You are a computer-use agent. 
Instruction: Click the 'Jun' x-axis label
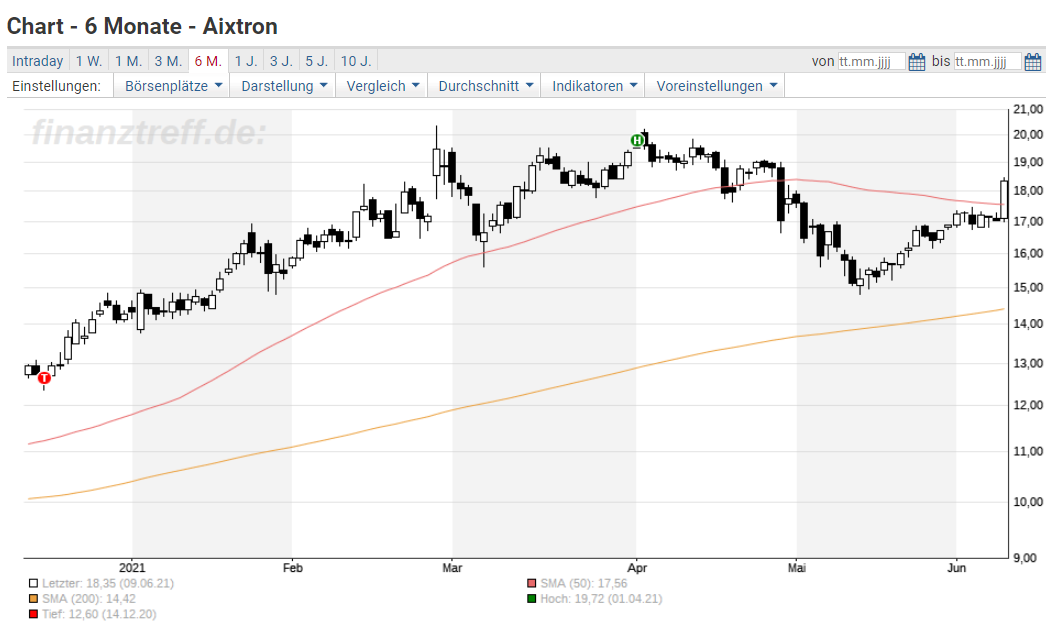[x=957, y=568]
